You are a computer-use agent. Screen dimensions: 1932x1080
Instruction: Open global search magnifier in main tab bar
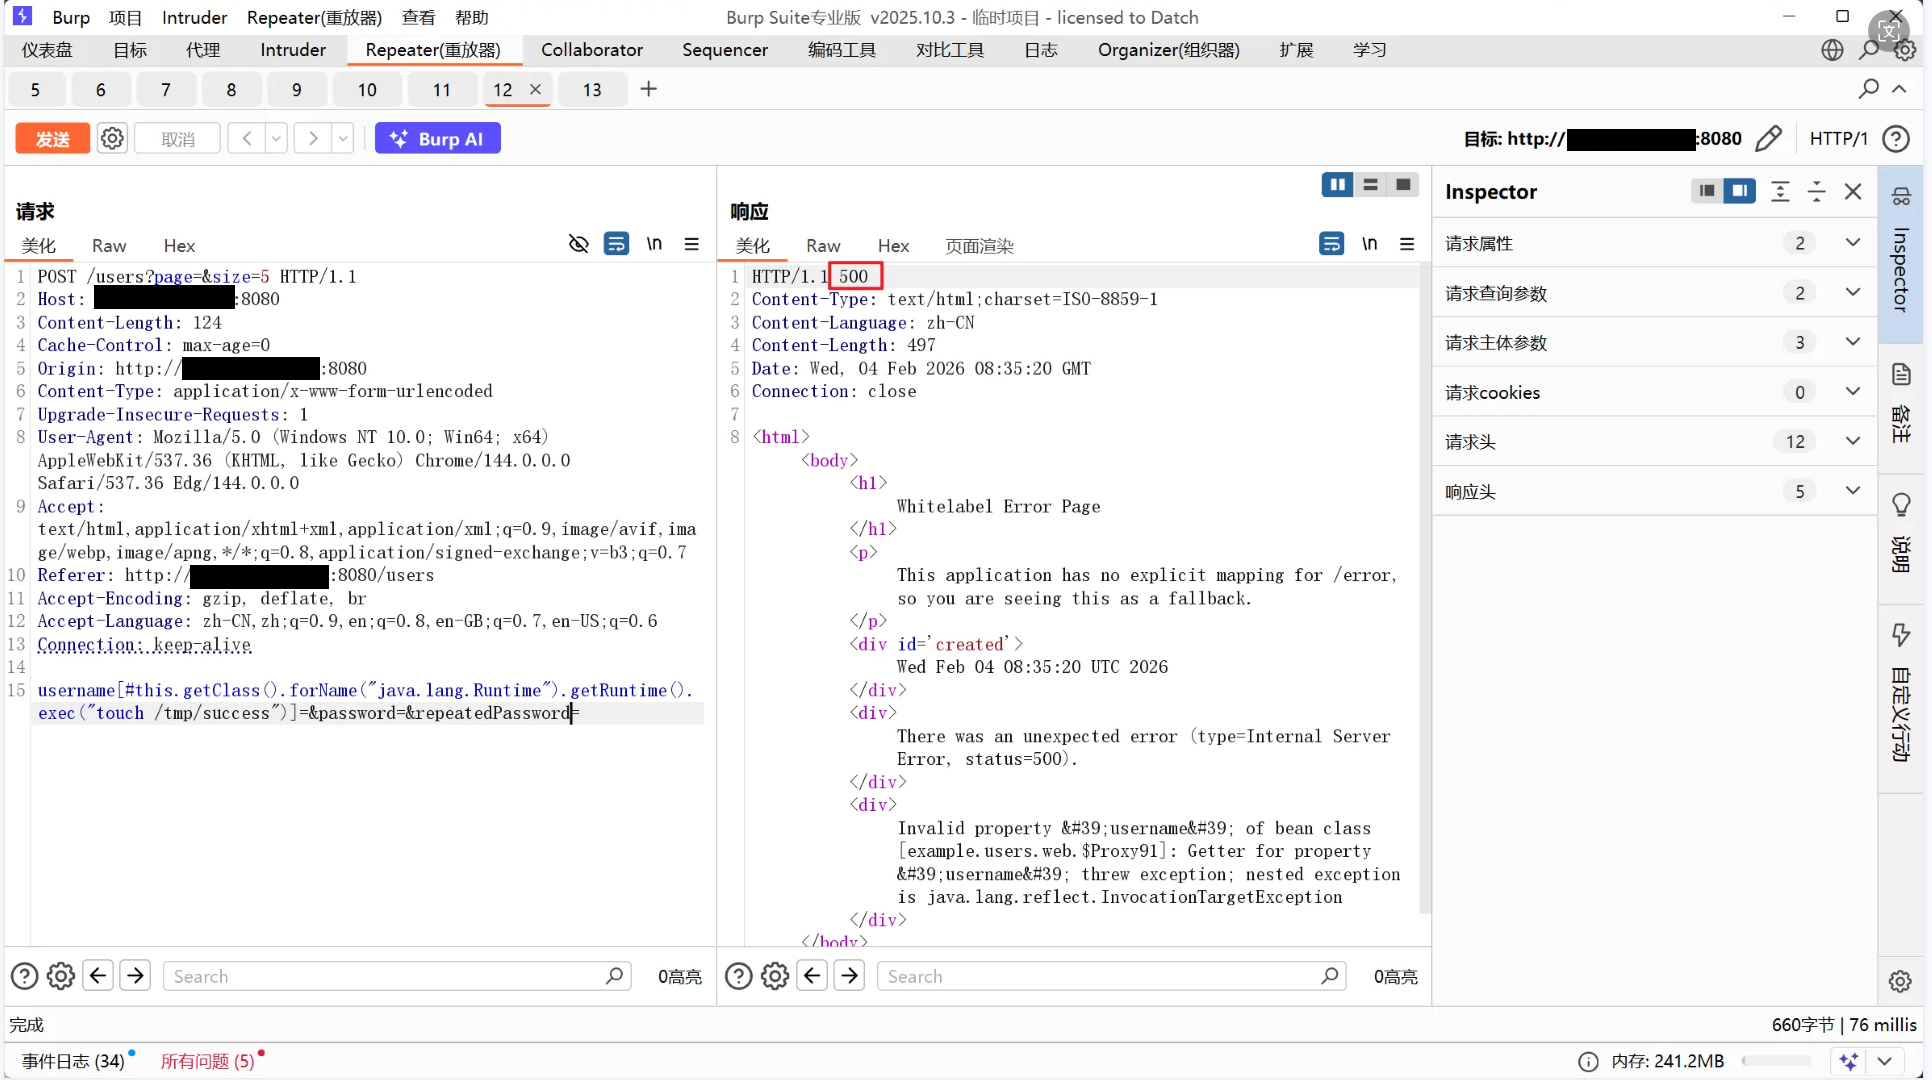[x=1868, y=50]
